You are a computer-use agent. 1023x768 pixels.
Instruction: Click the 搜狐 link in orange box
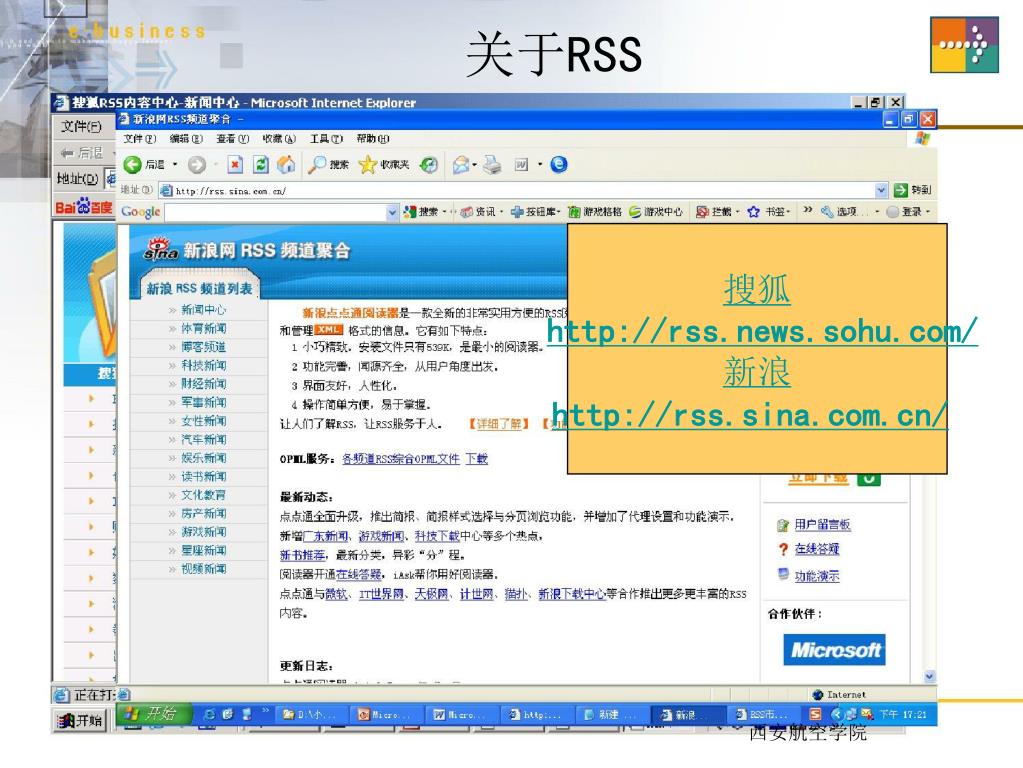point(757,288)
